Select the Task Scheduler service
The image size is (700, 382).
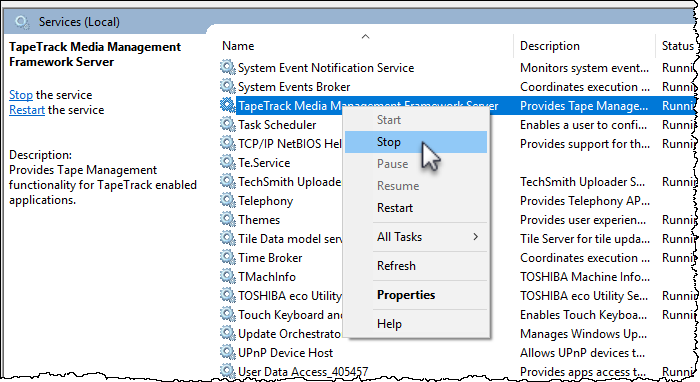coord(277,125)
